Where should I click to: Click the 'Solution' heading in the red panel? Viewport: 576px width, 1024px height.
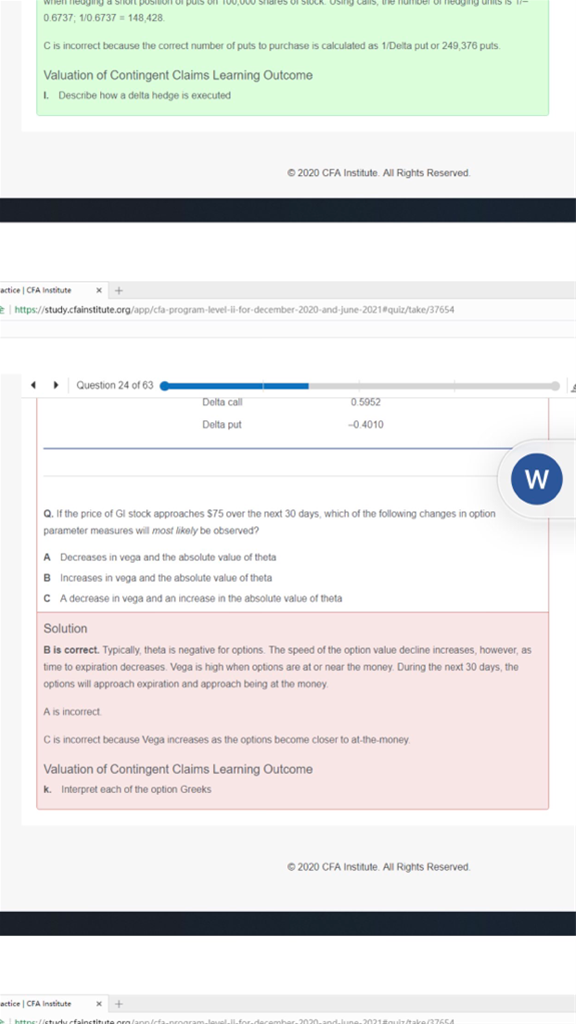[x=65, y=629]
